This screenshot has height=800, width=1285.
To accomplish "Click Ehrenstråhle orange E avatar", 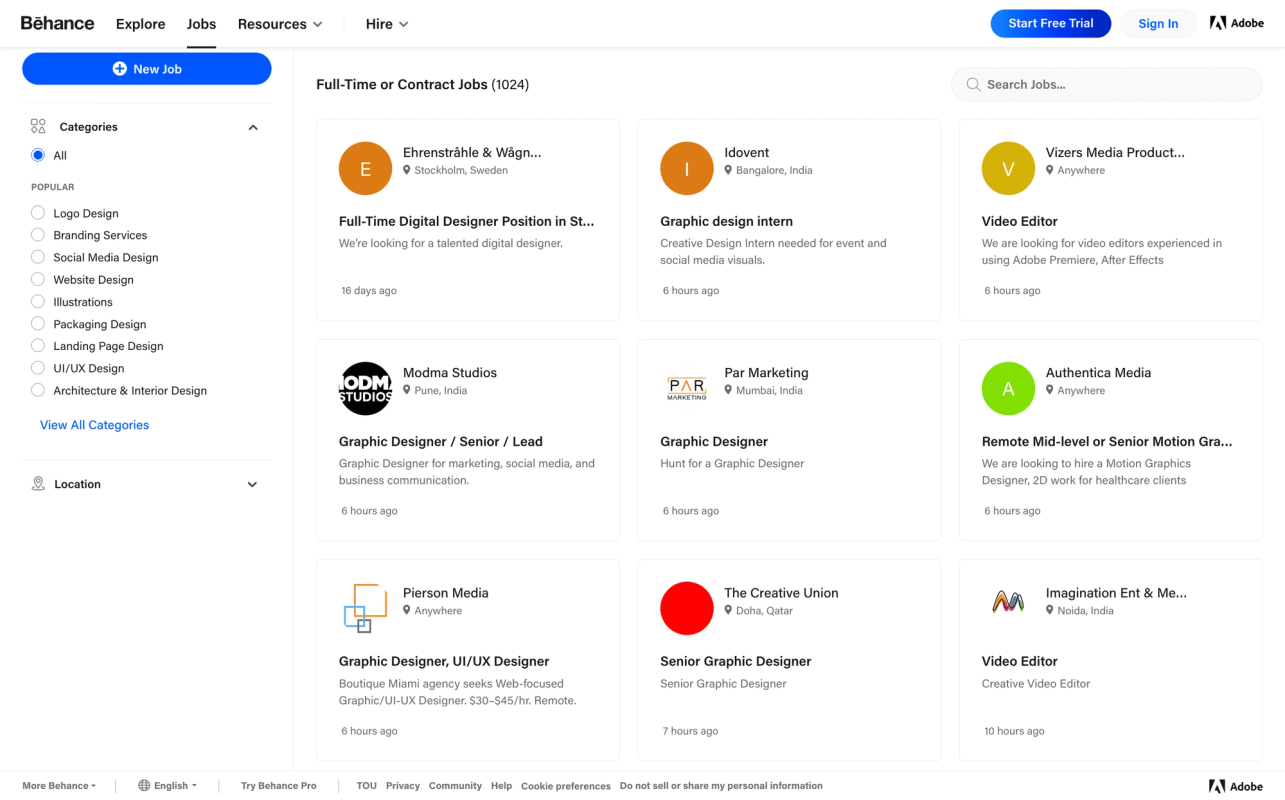I will point(365,168).
